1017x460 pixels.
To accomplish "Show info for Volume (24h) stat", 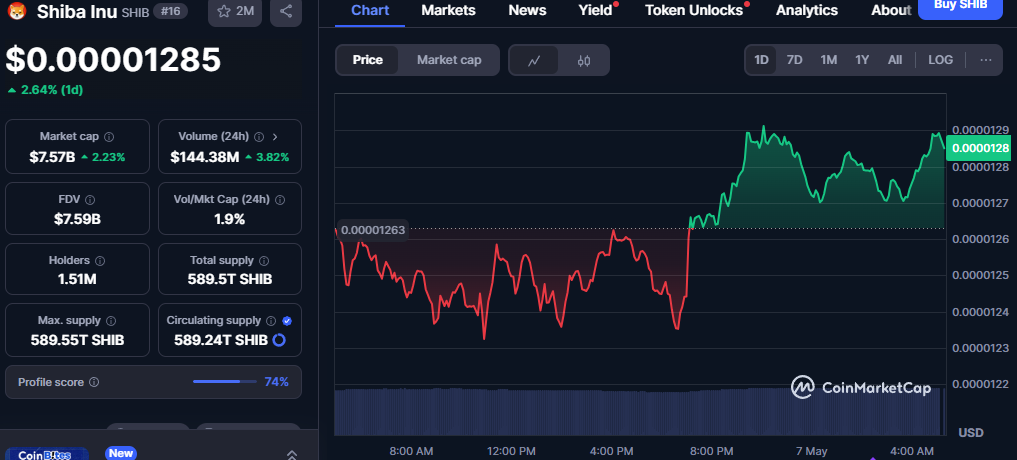I will [x=259, y=137].
